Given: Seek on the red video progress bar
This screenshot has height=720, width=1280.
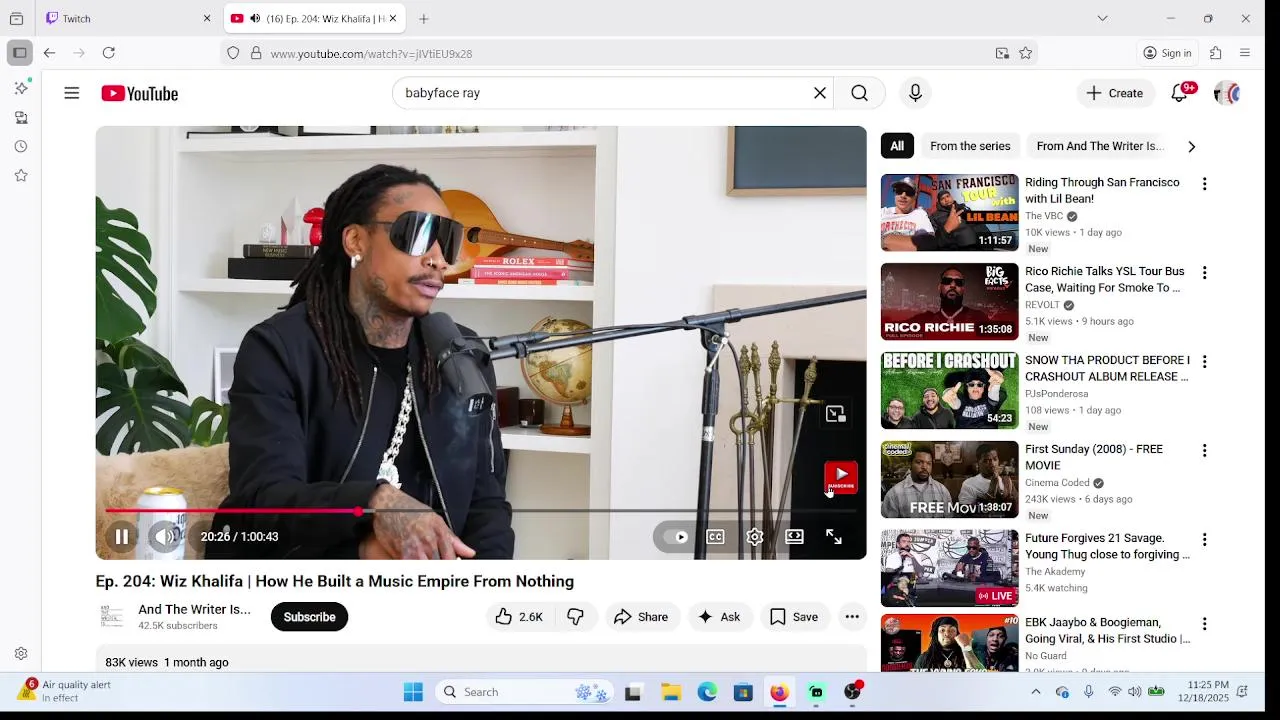Looking at the screenshot, I should [481, 511].
